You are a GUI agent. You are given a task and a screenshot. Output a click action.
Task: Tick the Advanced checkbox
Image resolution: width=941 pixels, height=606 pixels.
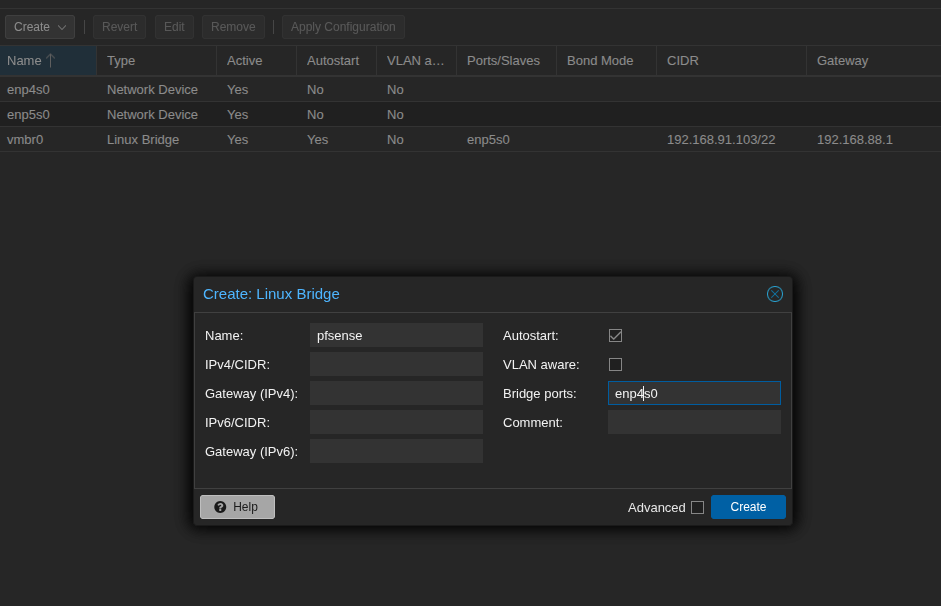point(697,508)
